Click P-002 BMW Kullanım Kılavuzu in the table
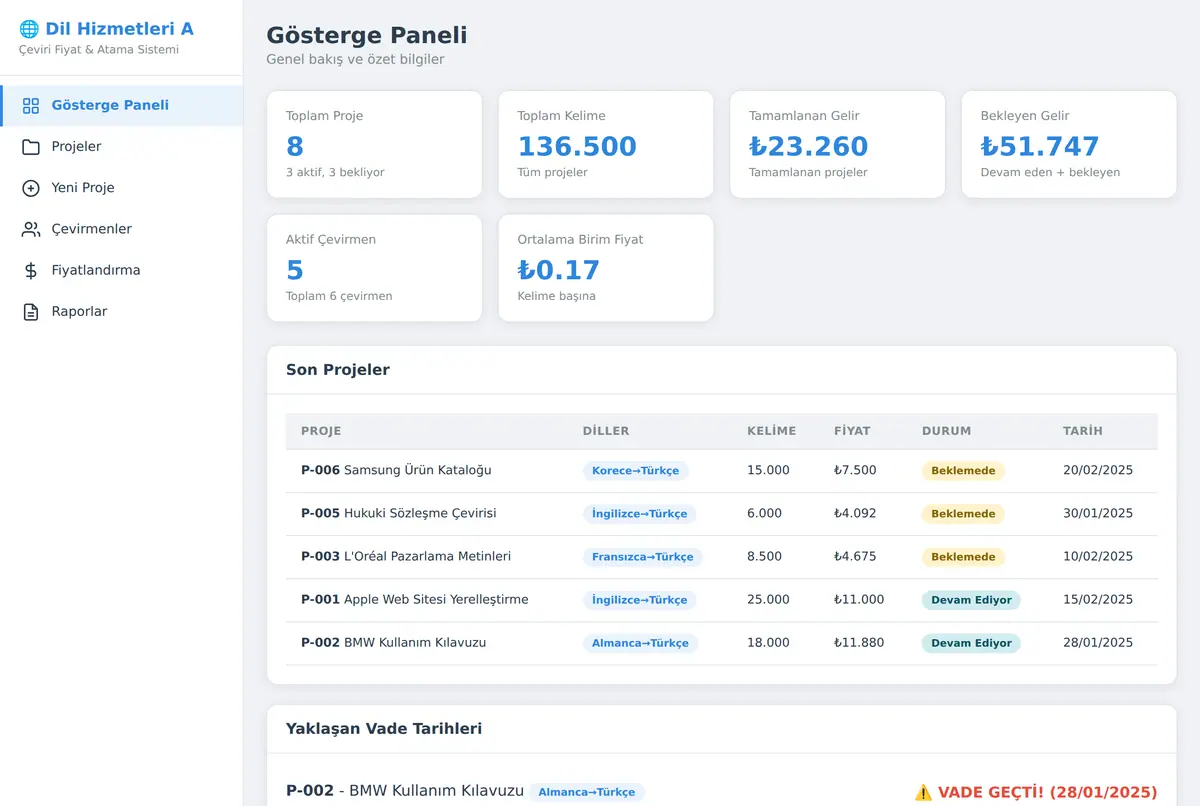The image size is (1200, 806). point(394,642)
